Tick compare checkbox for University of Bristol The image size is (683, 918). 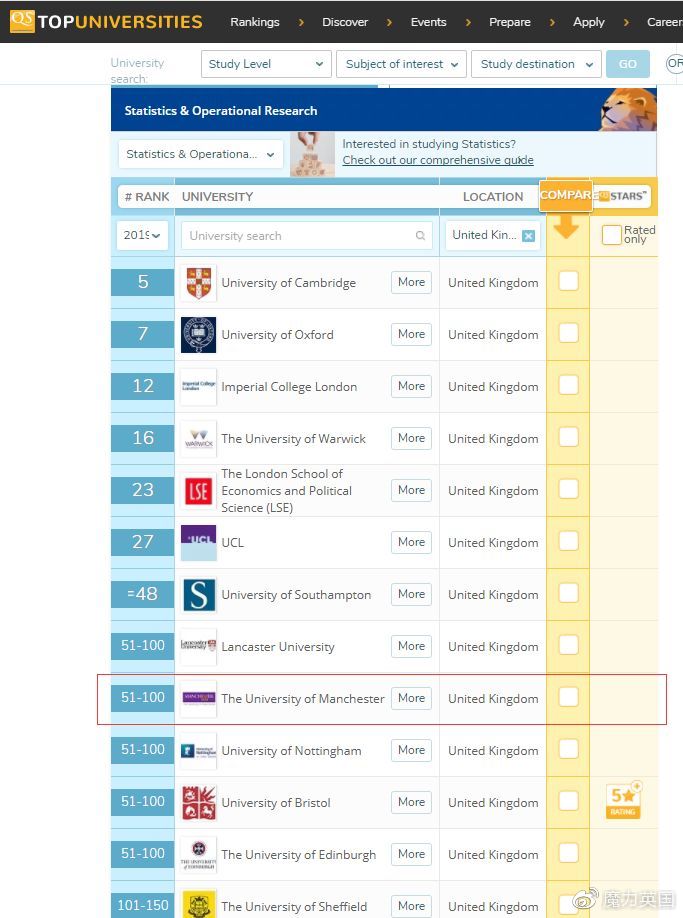pos(568,801)
